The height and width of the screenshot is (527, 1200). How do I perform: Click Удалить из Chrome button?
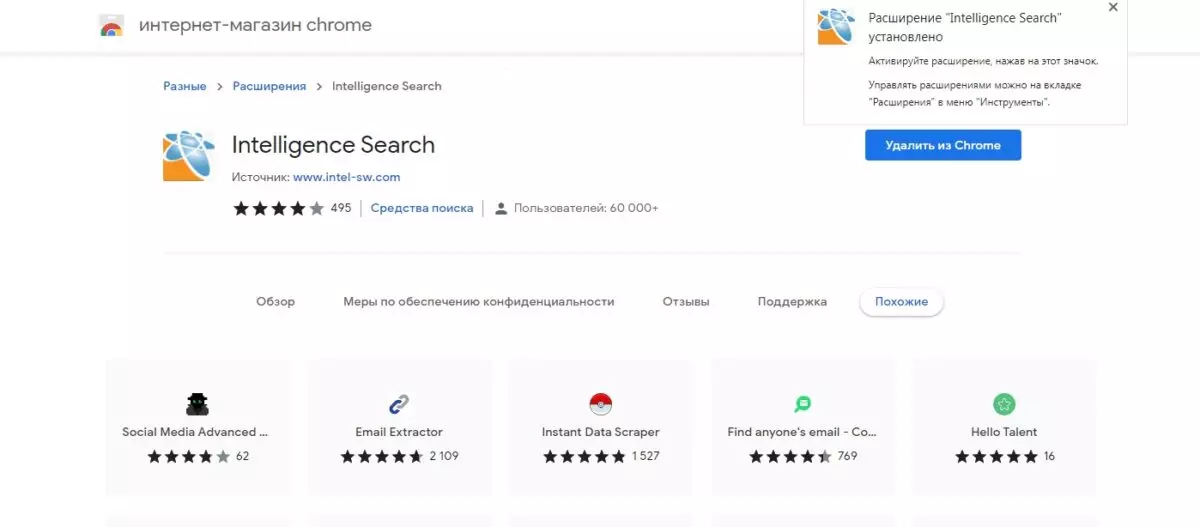pyautogui.click(x=943, y=145)
